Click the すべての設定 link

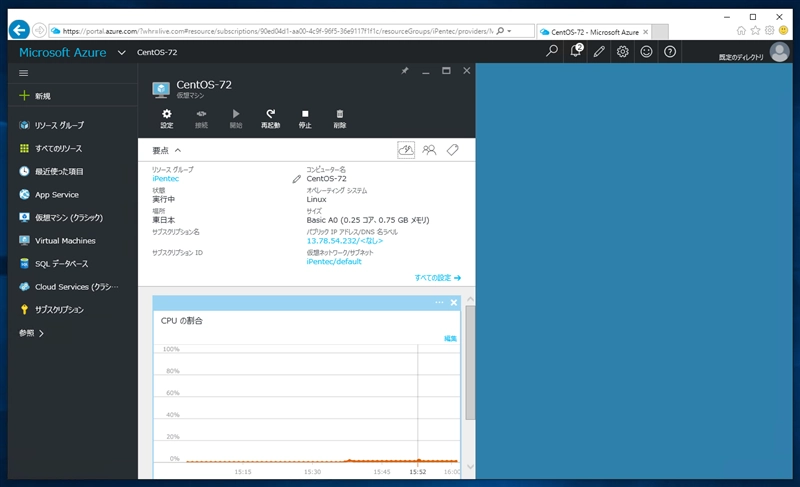pos(437,278)
